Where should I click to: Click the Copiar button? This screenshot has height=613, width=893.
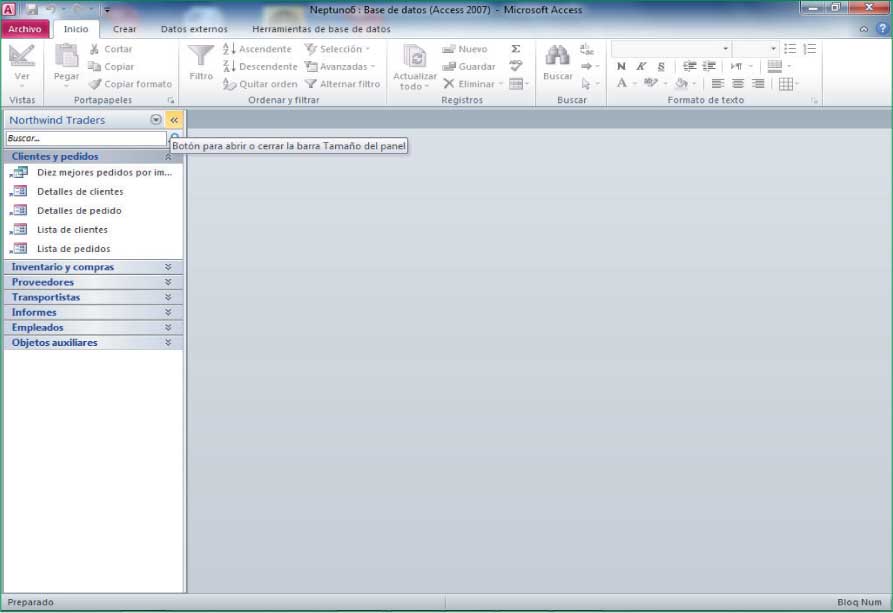point(112,67)
